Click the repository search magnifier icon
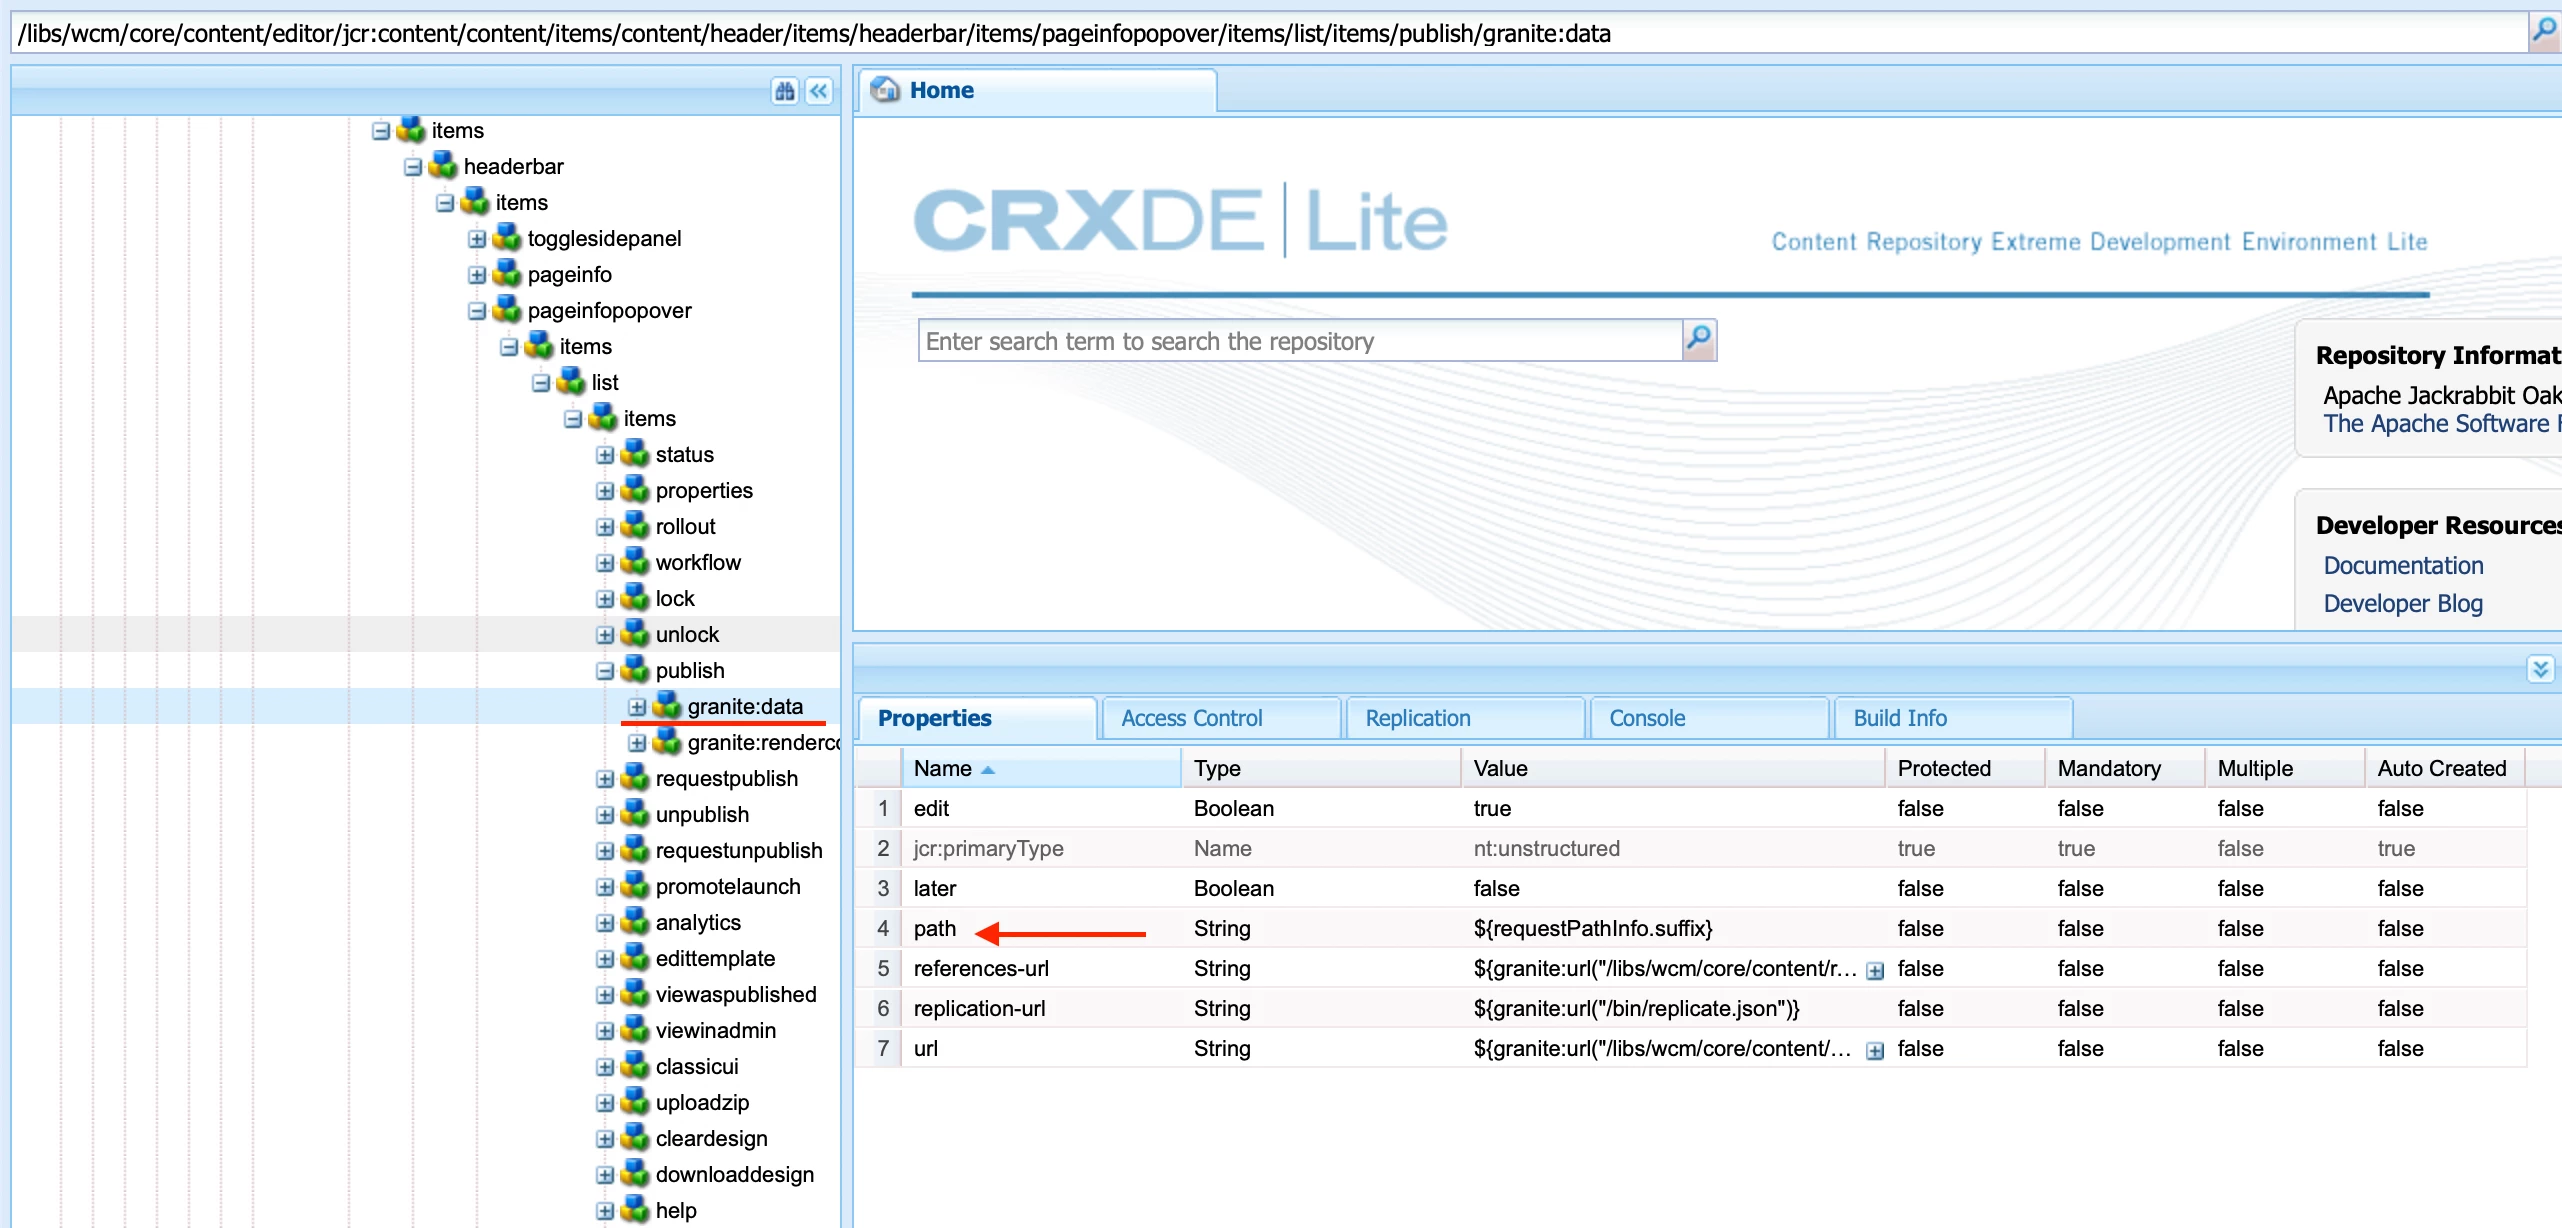Viewport: 2562px width, 1228px height. point(1699,340)
